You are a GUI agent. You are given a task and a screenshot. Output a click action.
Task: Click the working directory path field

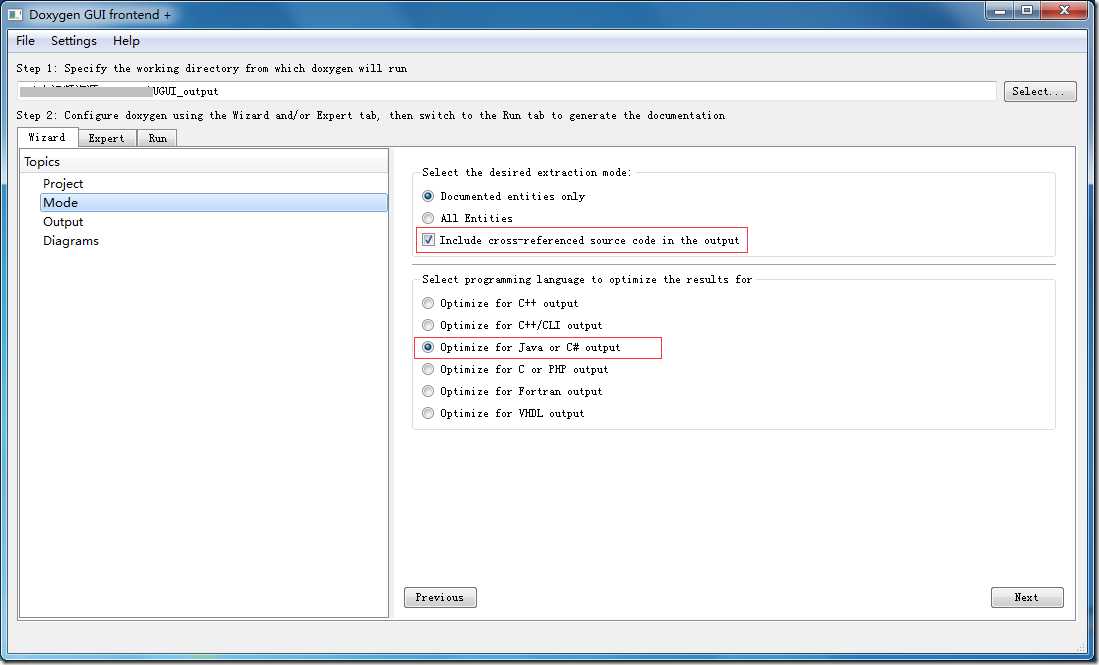506,91
